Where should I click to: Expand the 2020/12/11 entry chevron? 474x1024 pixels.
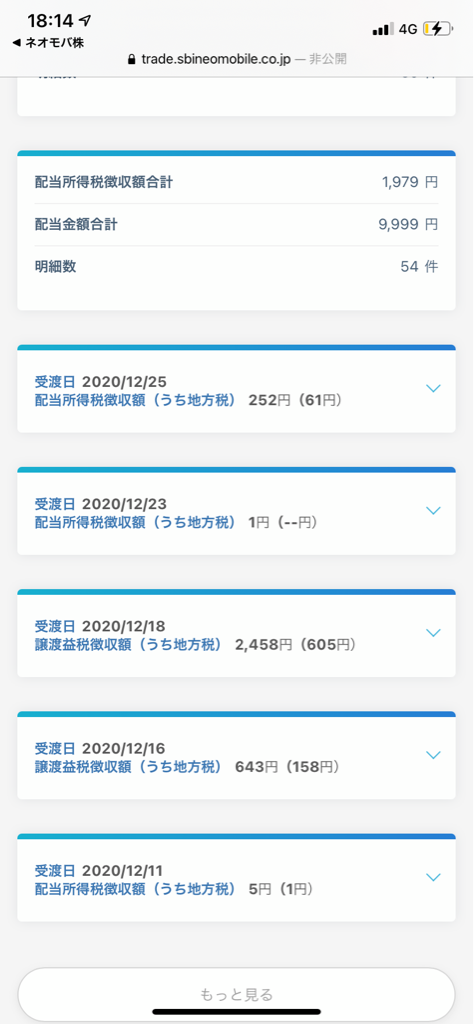433,877
